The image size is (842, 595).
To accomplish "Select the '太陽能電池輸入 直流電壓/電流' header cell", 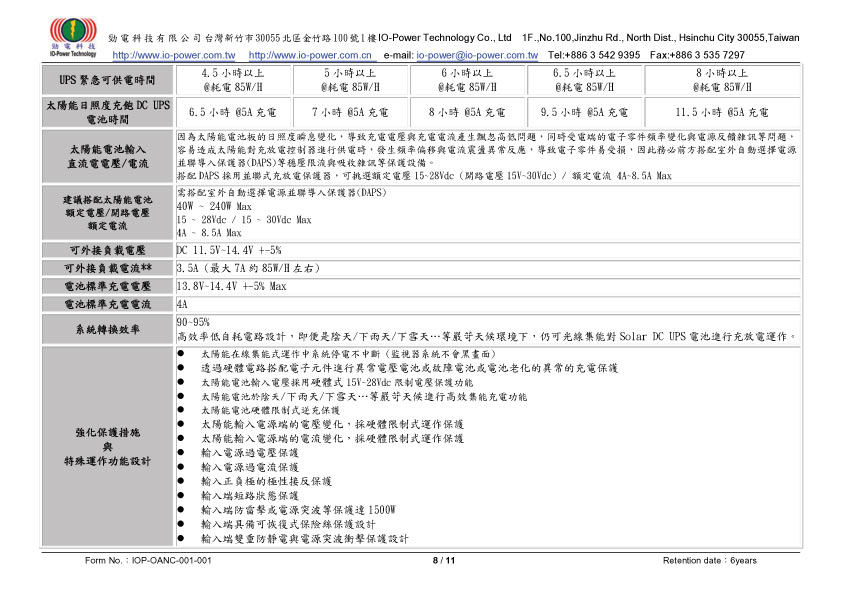I will click(108, 155).
